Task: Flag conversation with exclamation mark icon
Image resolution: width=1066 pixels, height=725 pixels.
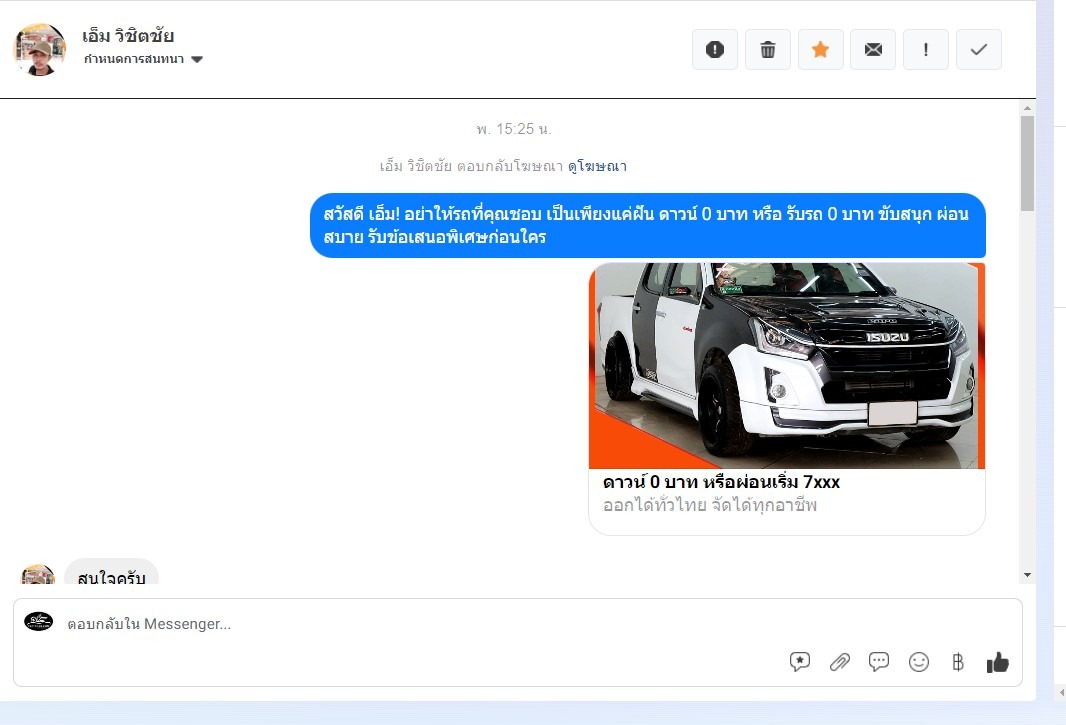Action: 926,50
